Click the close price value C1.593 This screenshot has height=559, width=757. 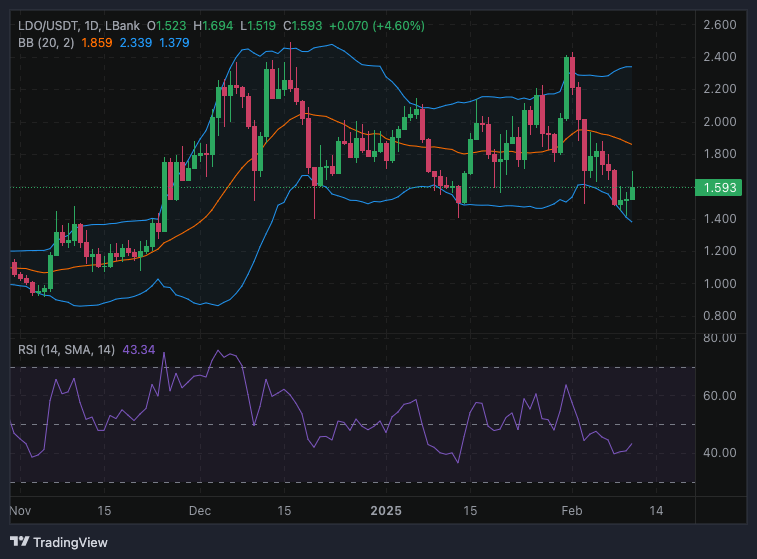[302, 26]
